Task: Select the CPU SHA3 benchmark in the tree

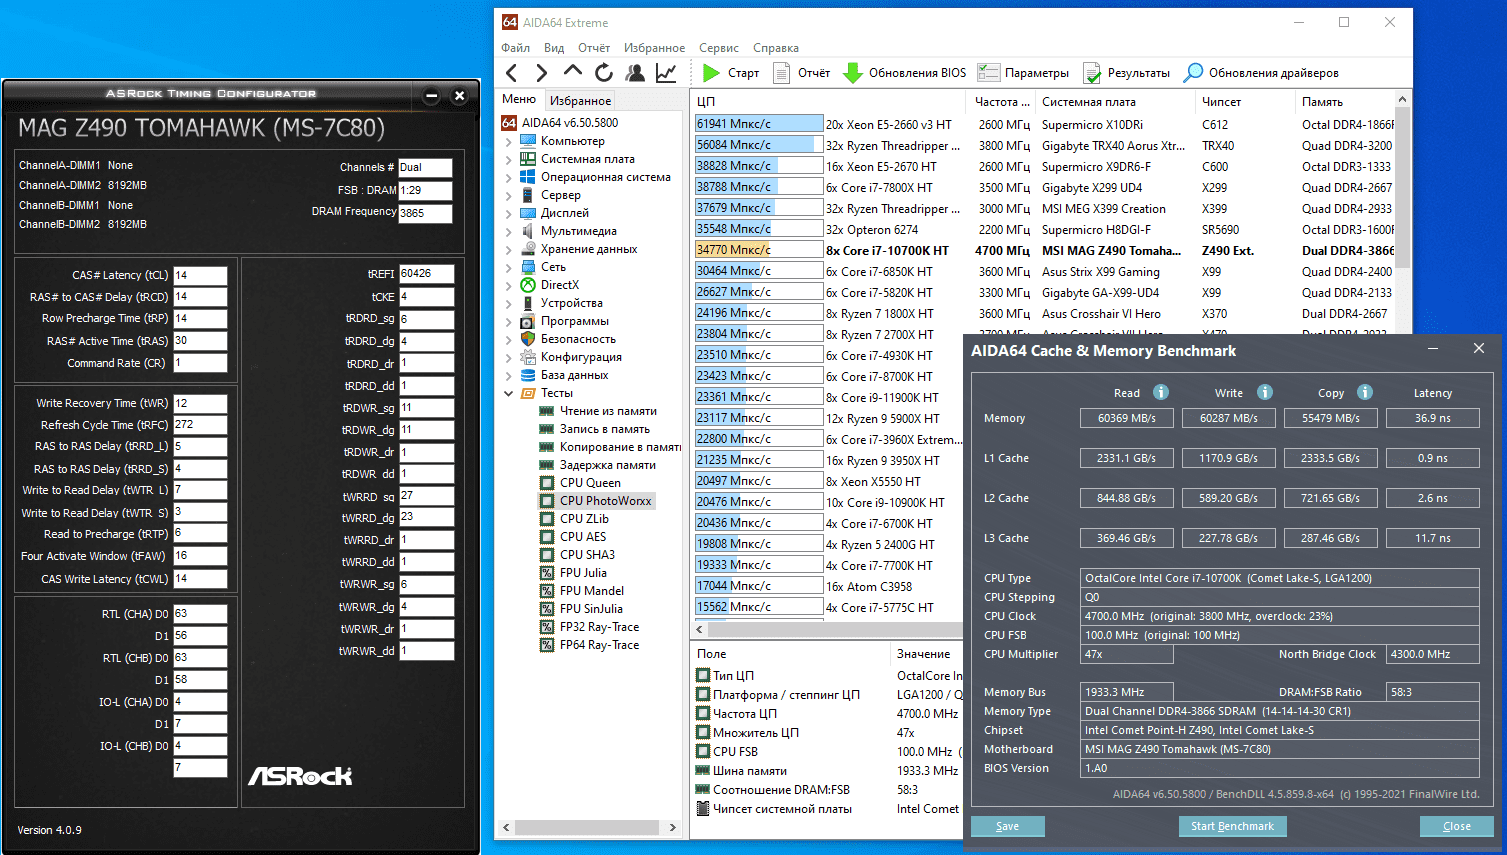Action: tap(587, 555)
